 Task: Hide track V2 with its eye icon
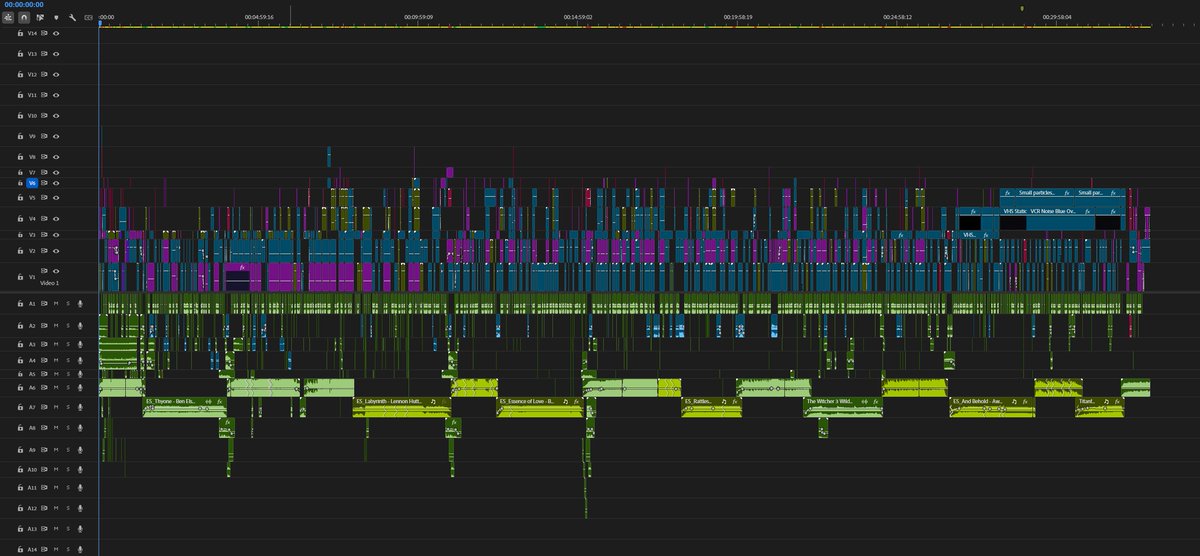57,251
